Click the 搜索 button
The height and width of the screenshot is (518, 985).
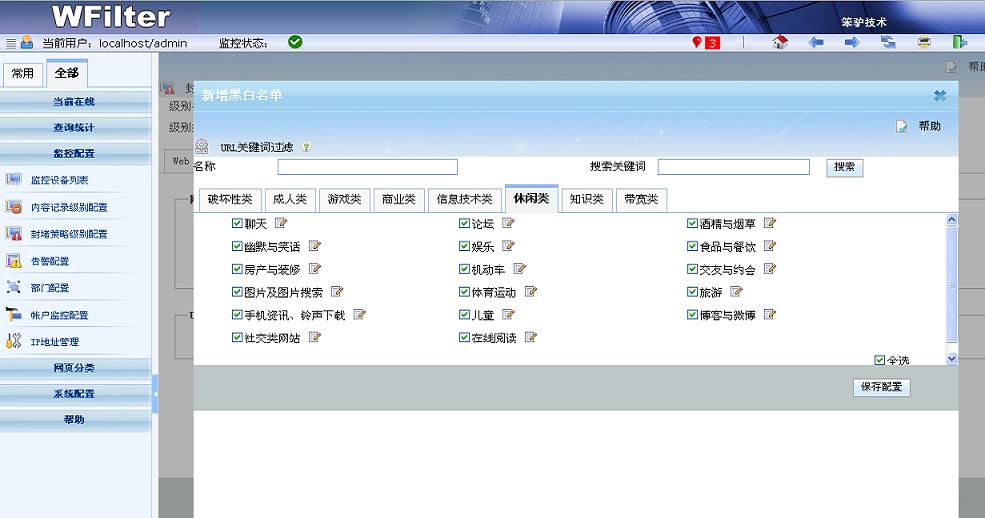point(844,167)
